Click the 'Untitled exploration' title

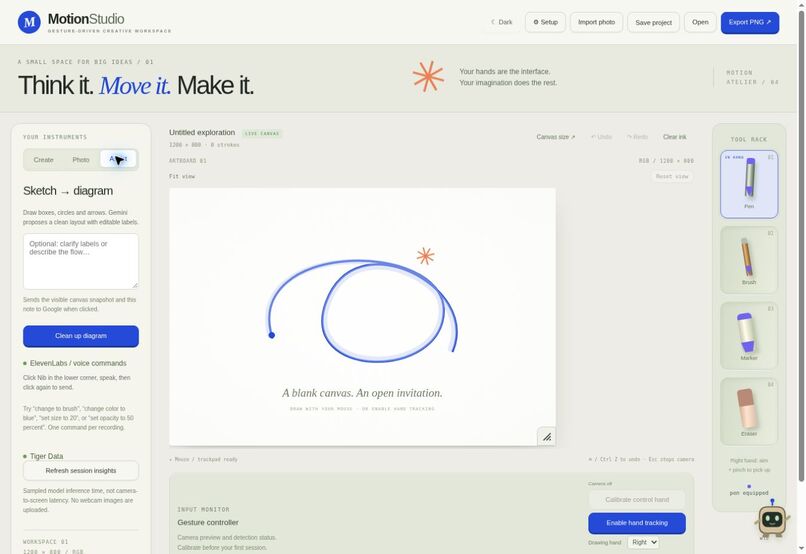[202, 133]
